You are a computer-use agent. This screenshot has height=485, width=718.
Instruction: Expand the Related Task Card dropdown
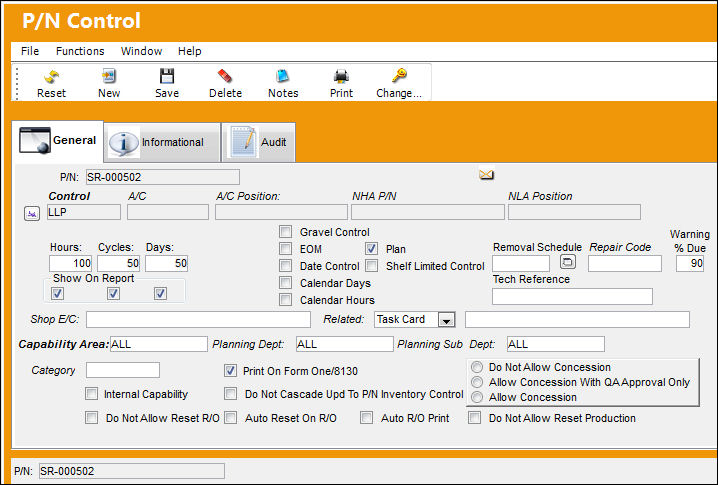pyautogui.click(x=446, y=320)
